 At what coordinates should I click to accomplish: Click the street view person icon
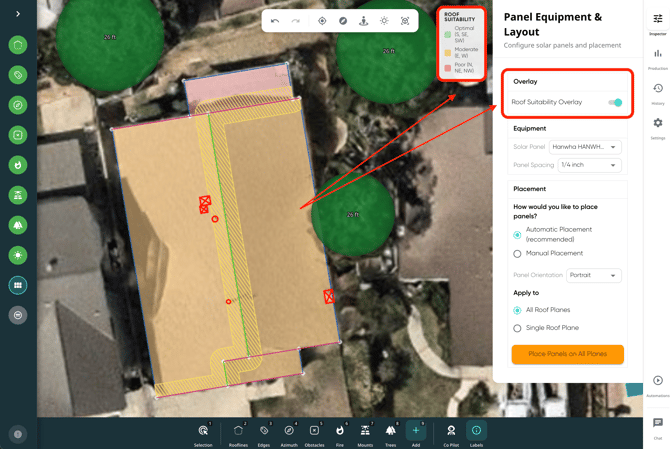[x=363, y=21]
